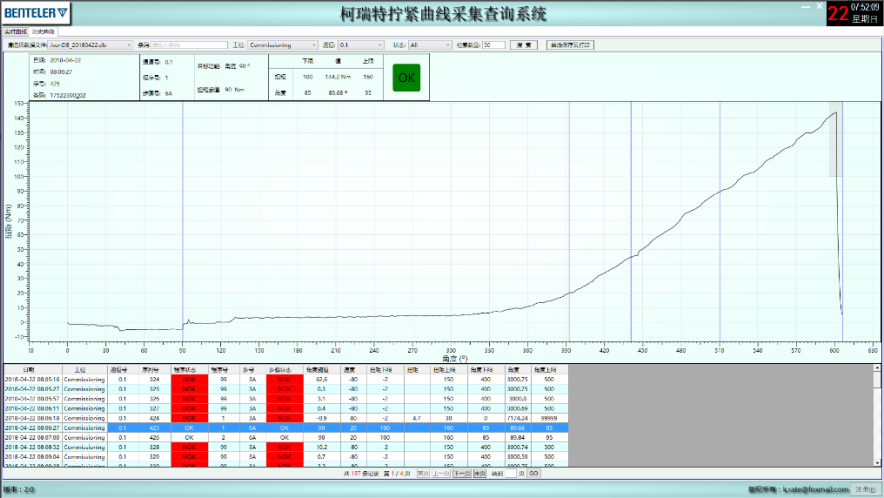Select the row dated 2018-04-22 08:05:16

point(285,380)
